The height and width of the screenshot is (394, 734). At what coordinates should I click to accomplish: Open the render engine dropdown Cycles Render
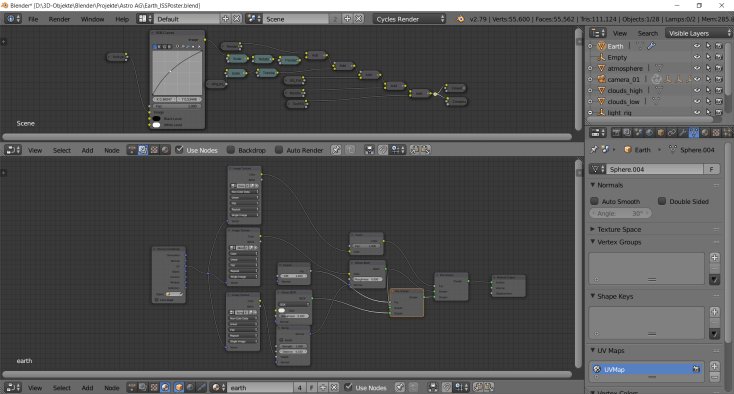pos(410,19)
